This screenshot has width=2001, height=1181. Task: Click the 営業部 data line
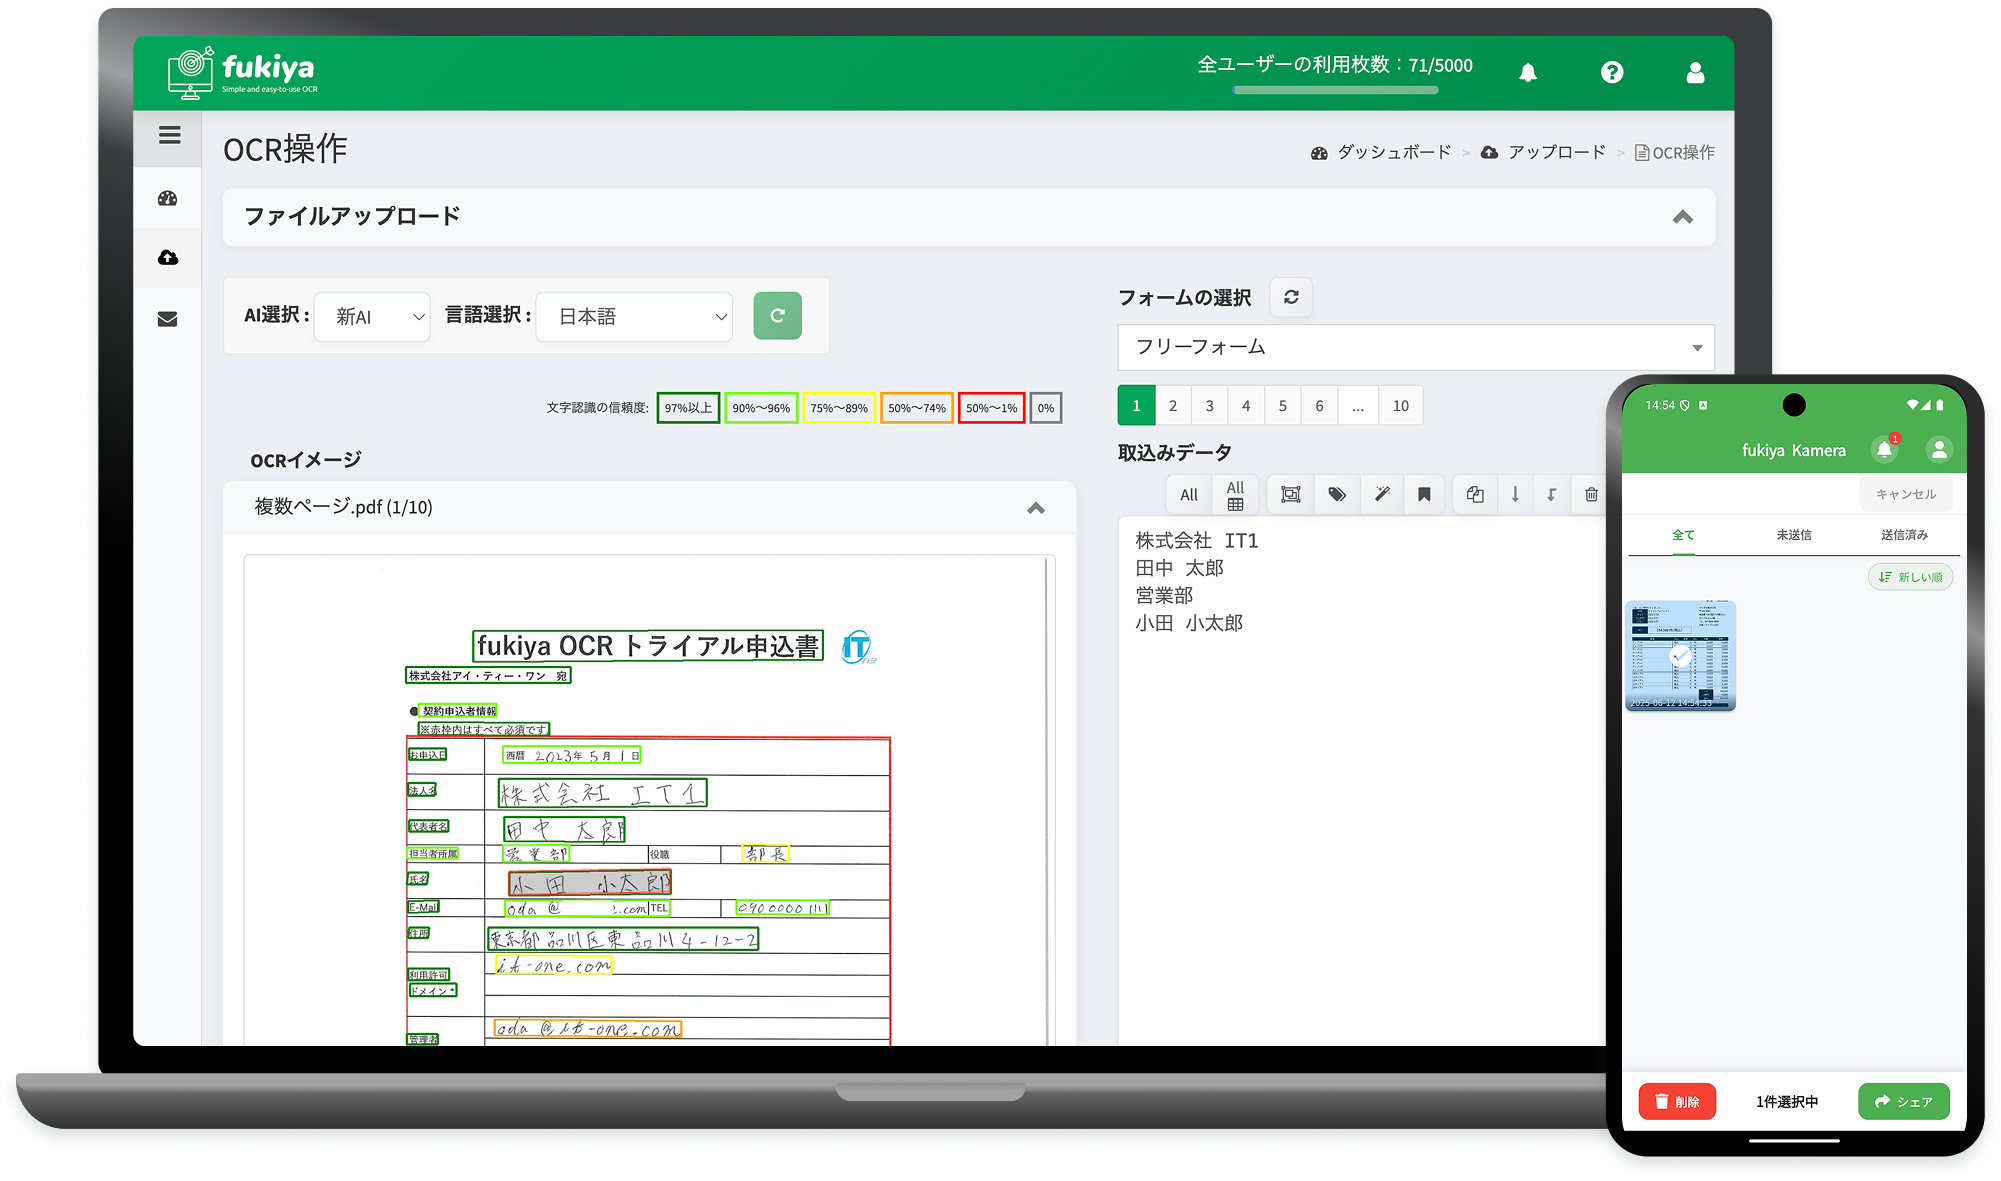(1164, 596)
